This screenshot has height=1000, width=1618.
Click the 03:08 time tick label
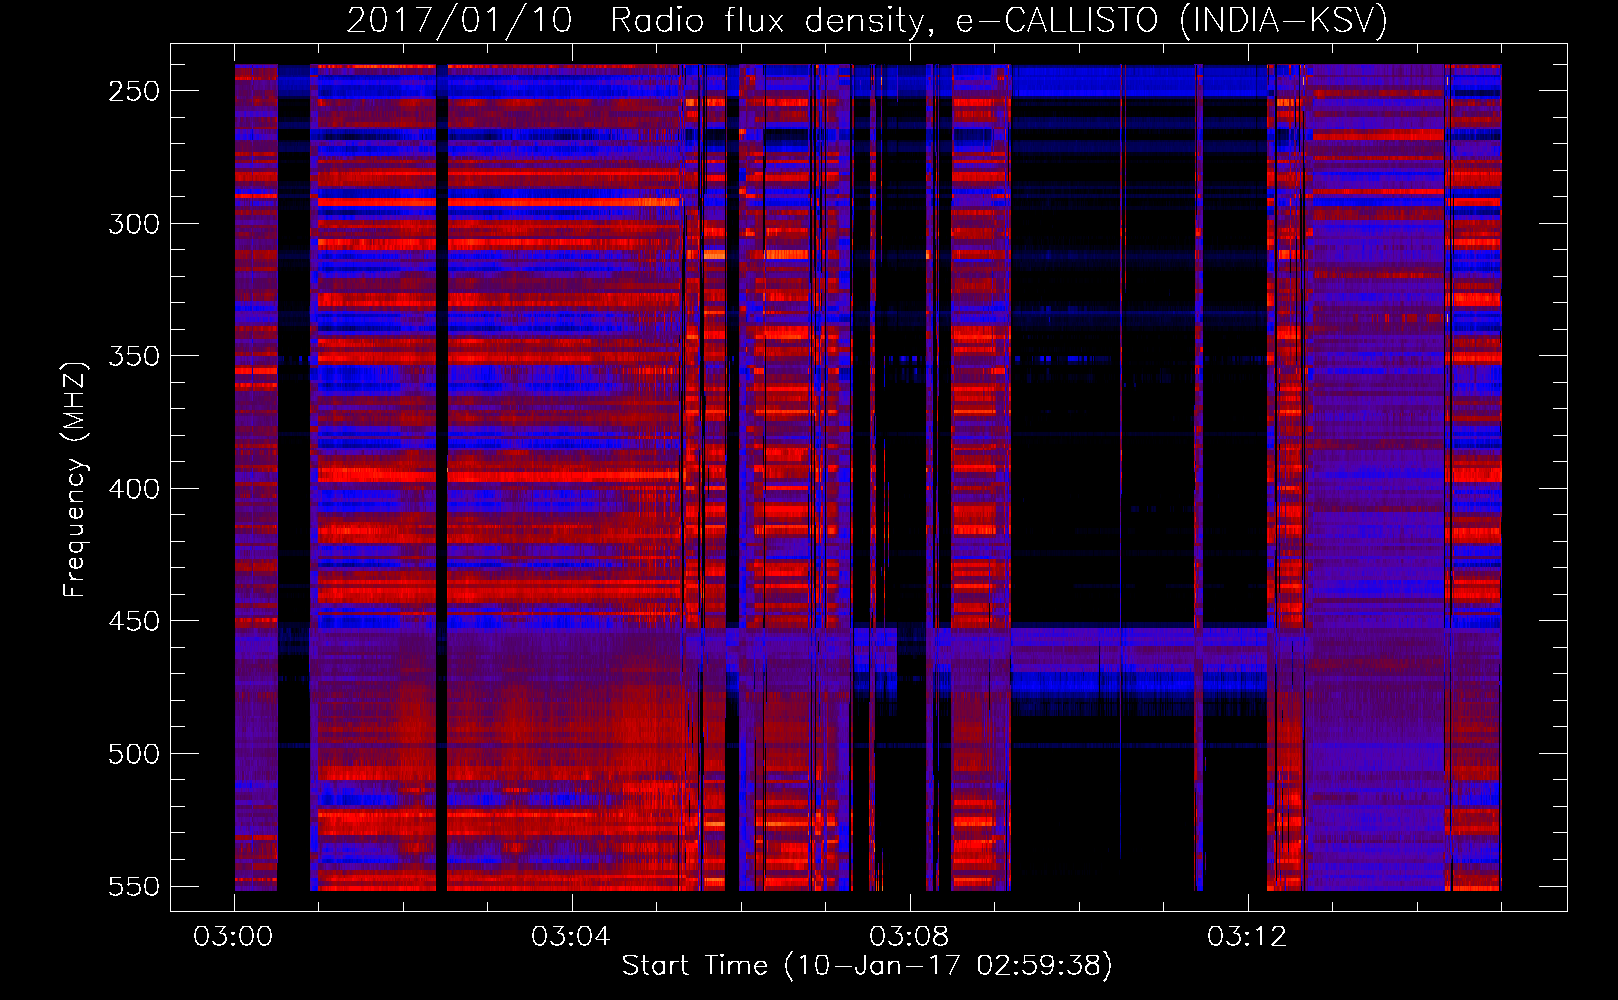click(x=909, y=937)
